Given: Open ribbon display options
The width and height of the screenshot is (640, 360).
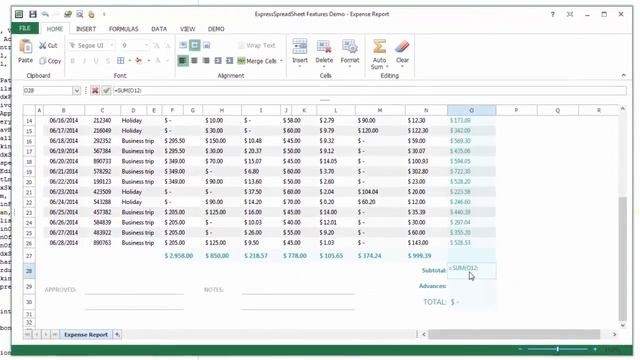Looking at the screenshot, I should (570, 14).
